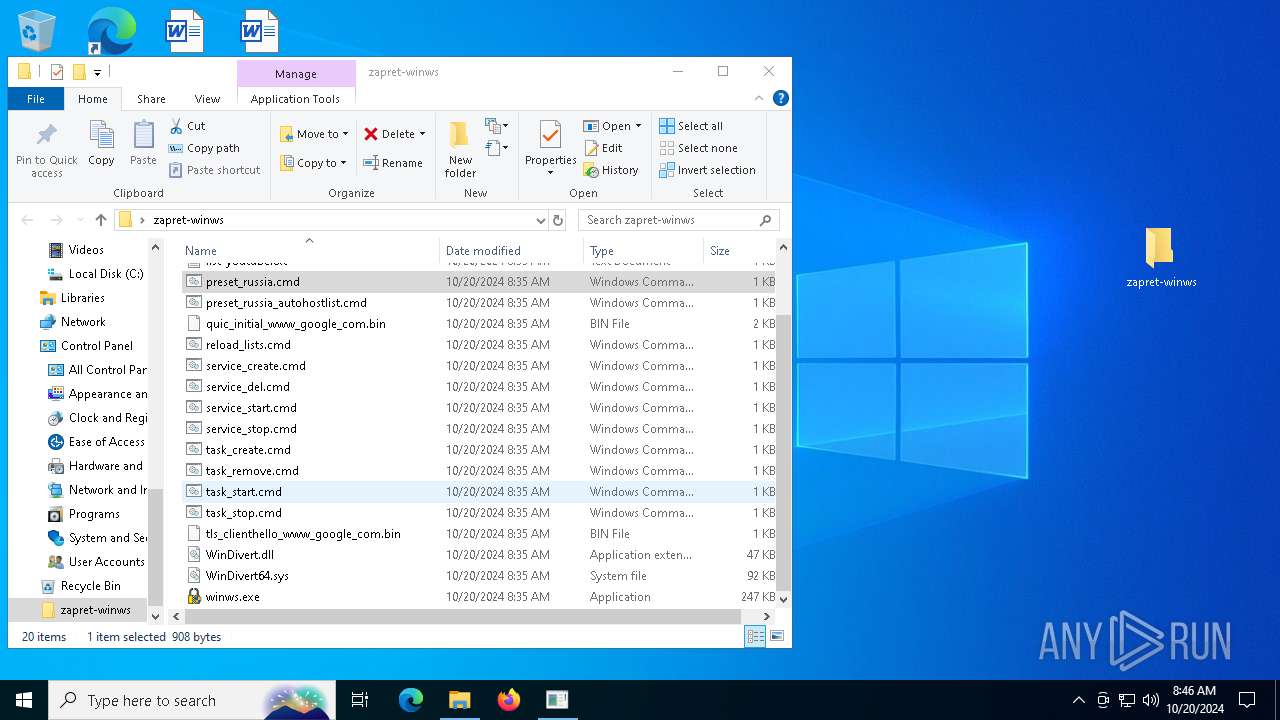This screenshot has width=1280, height=720.
Task: Switch to Home ribbon tab
Action: tap(93, 99)
